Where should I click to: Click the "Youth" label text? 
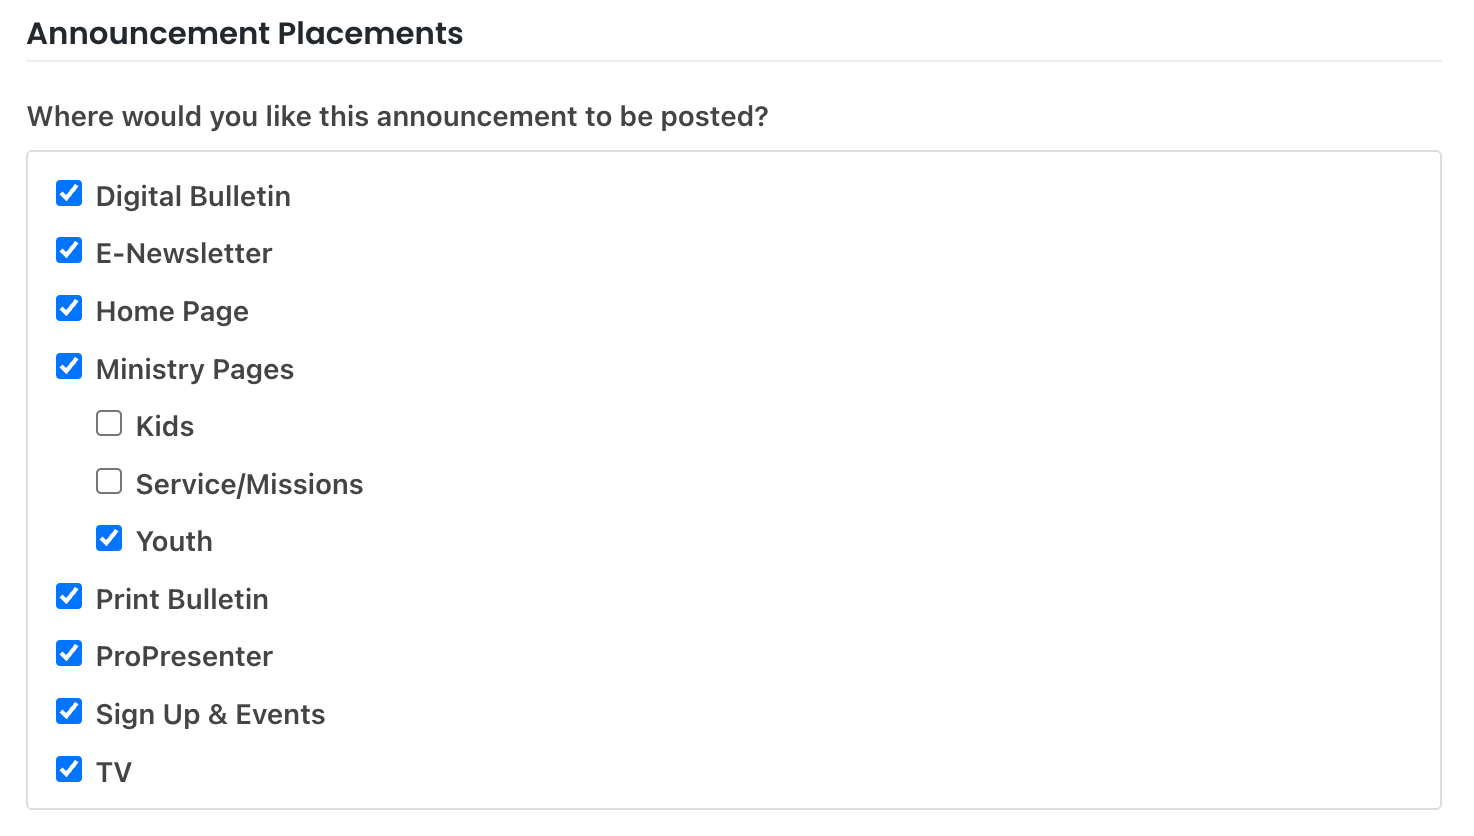point(174,542)
